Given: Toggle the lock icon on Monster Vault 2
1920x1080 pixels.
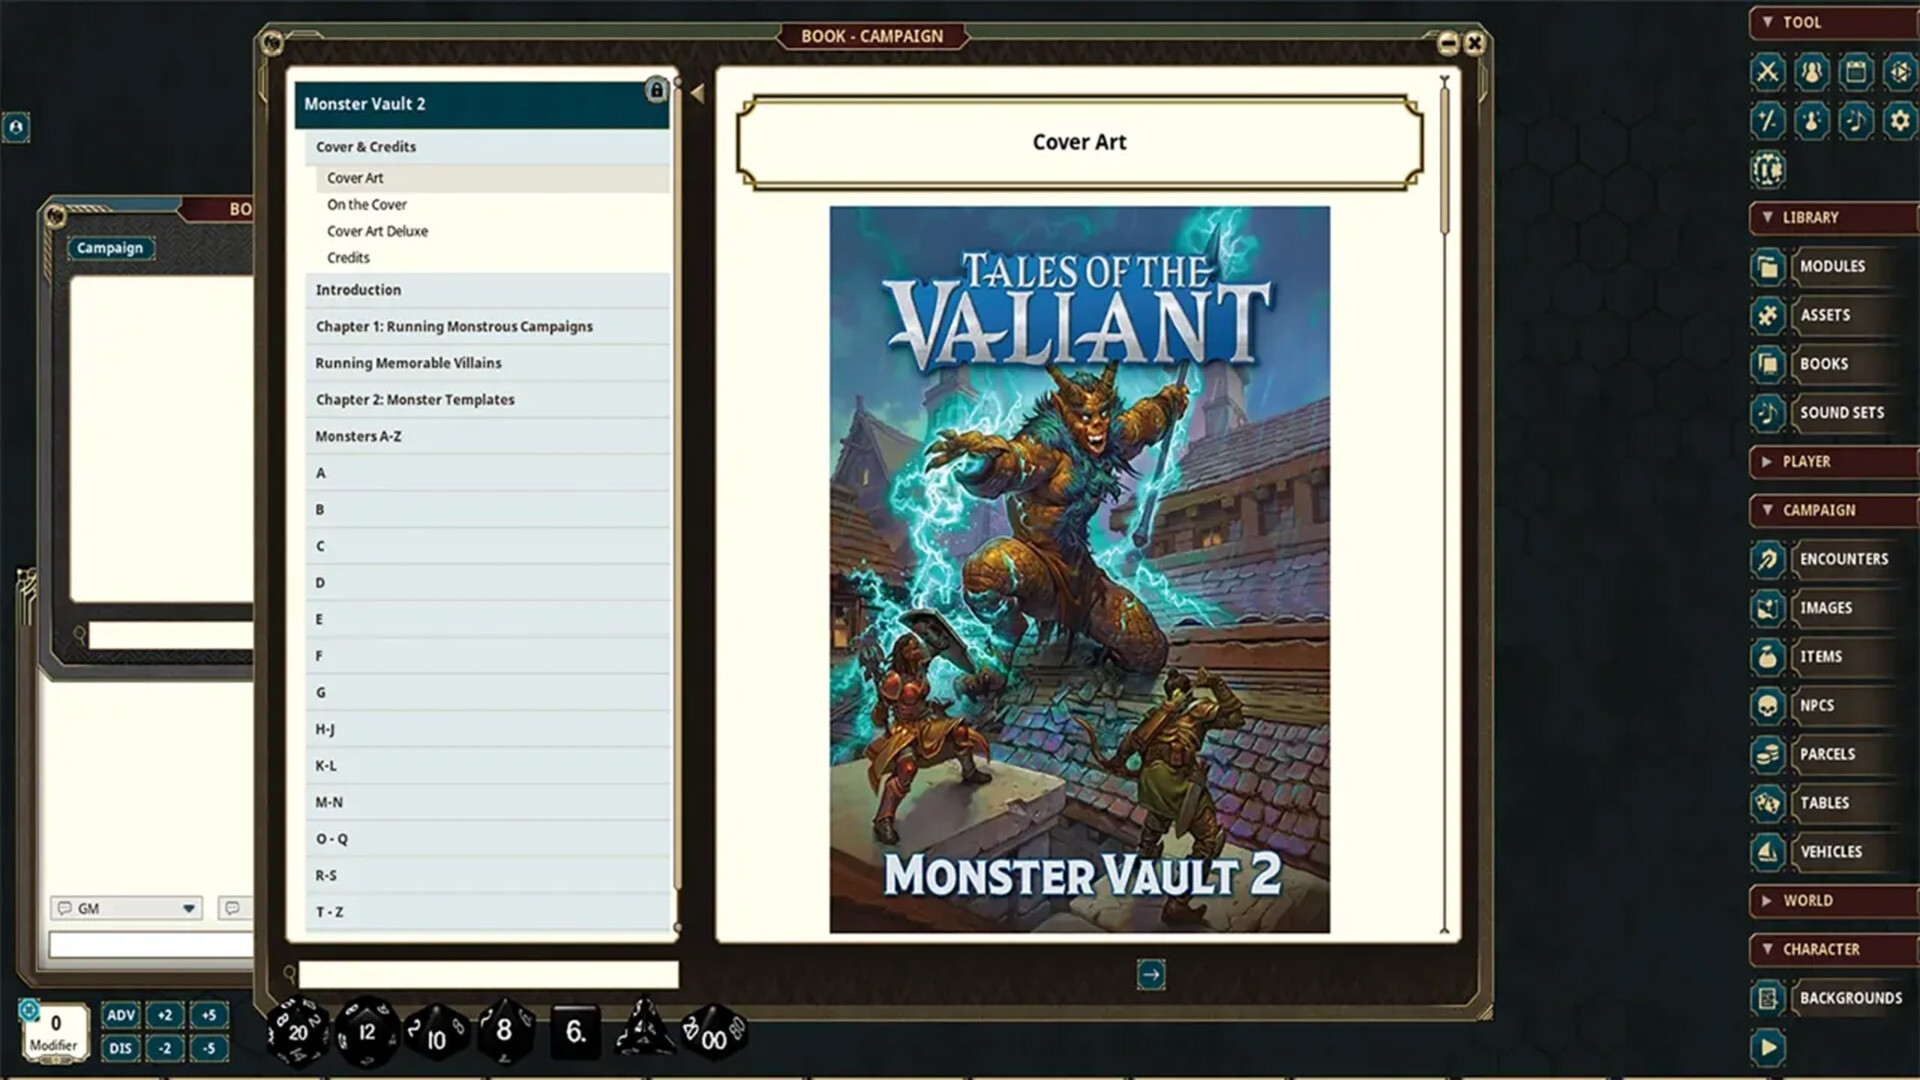Looking at the screenshot, I should click(x=656, y=91).
